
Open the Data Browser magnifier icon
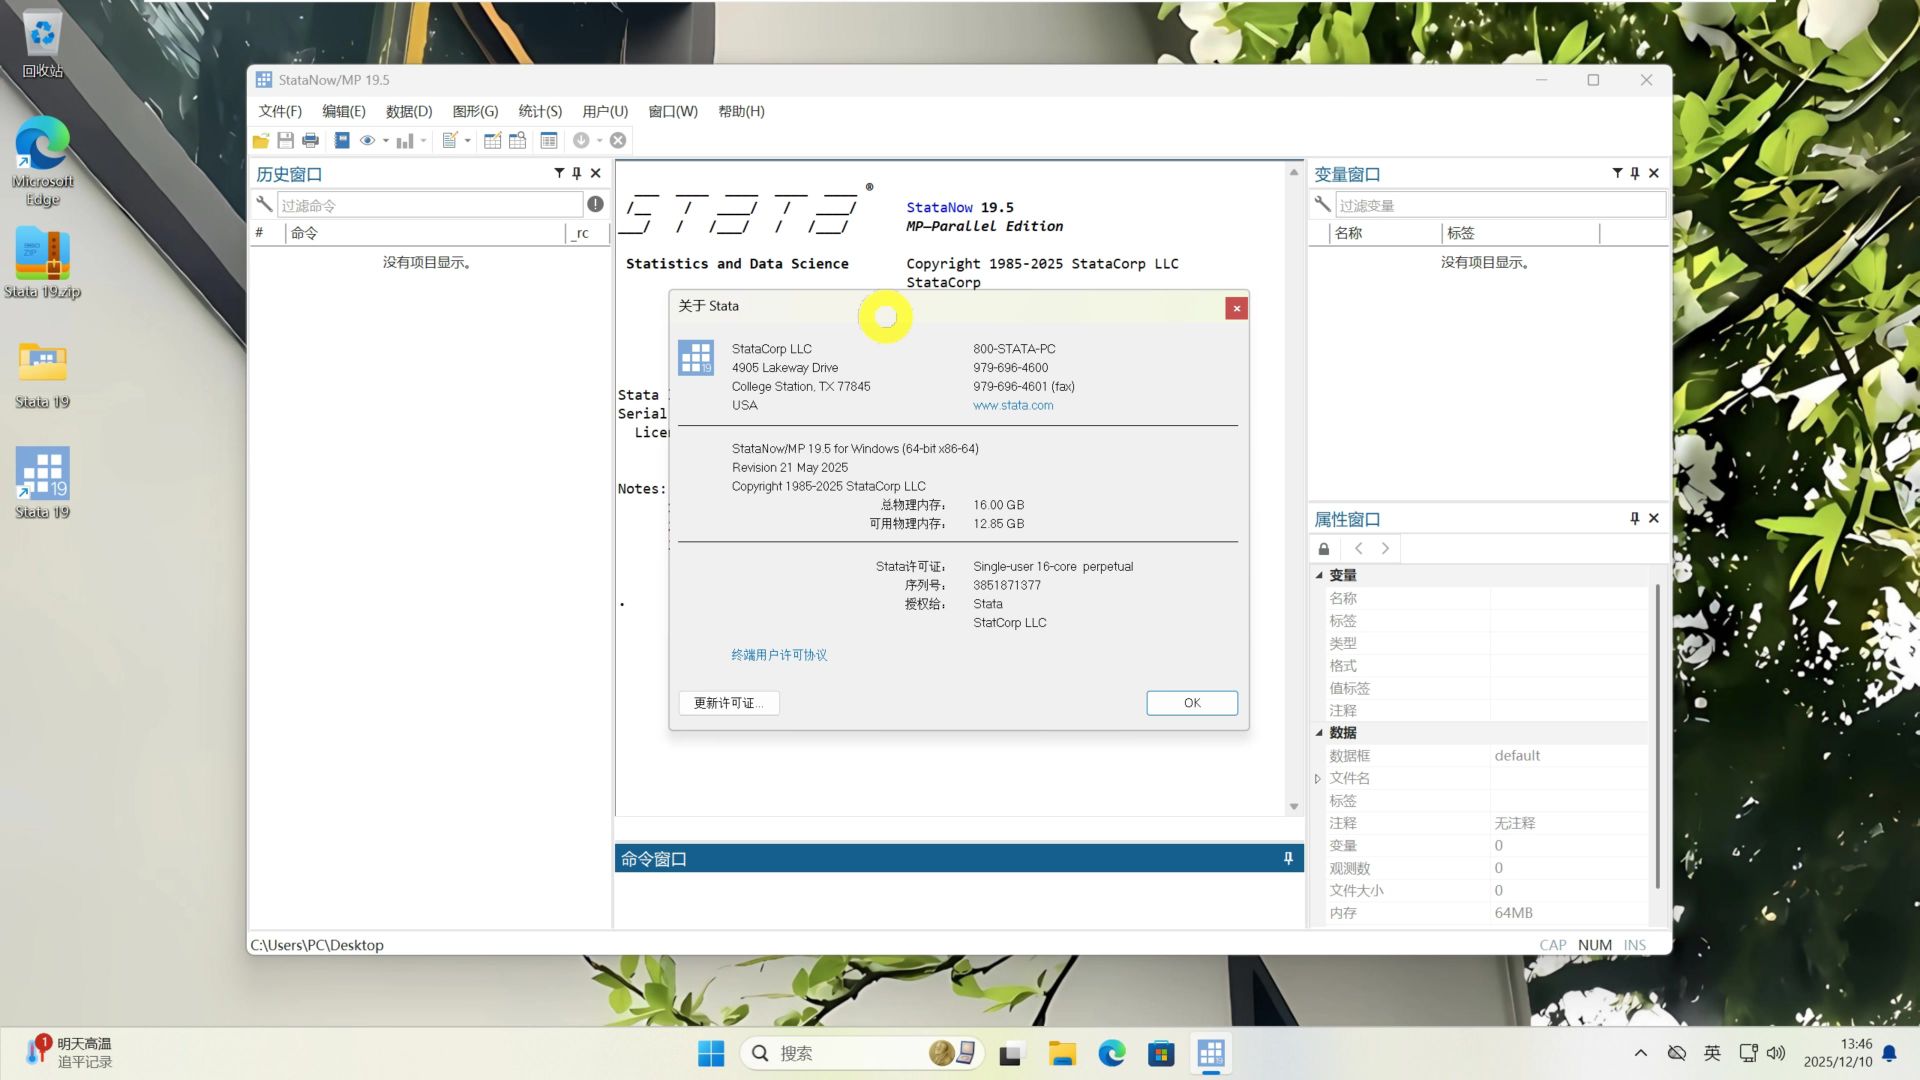(x=517, y=141)
